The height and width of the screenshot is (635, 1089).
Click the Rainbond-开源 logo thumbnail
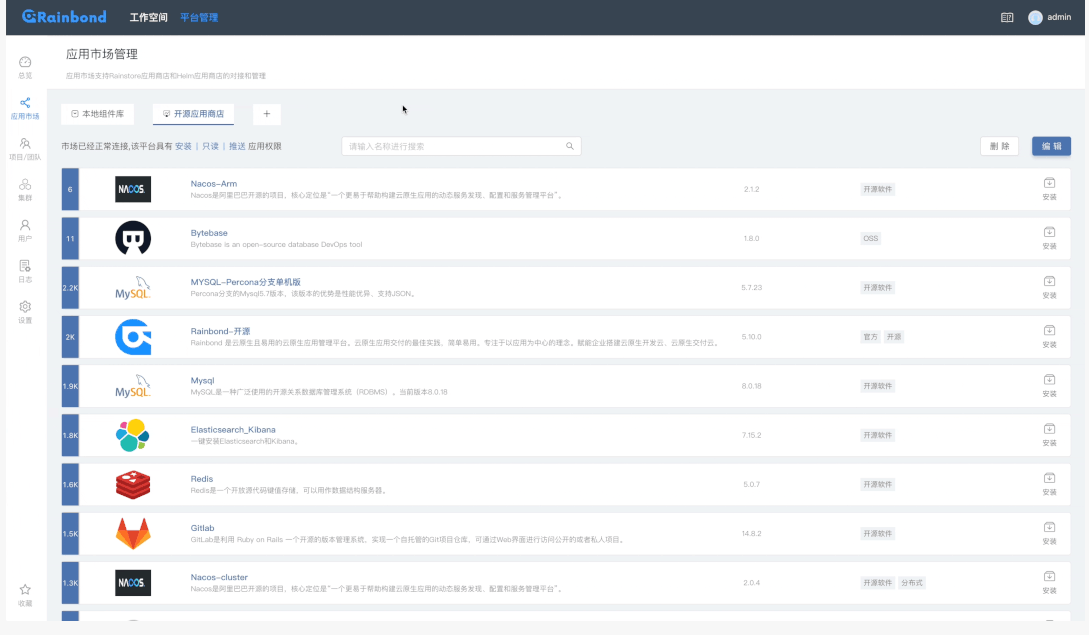click(133, 337)
